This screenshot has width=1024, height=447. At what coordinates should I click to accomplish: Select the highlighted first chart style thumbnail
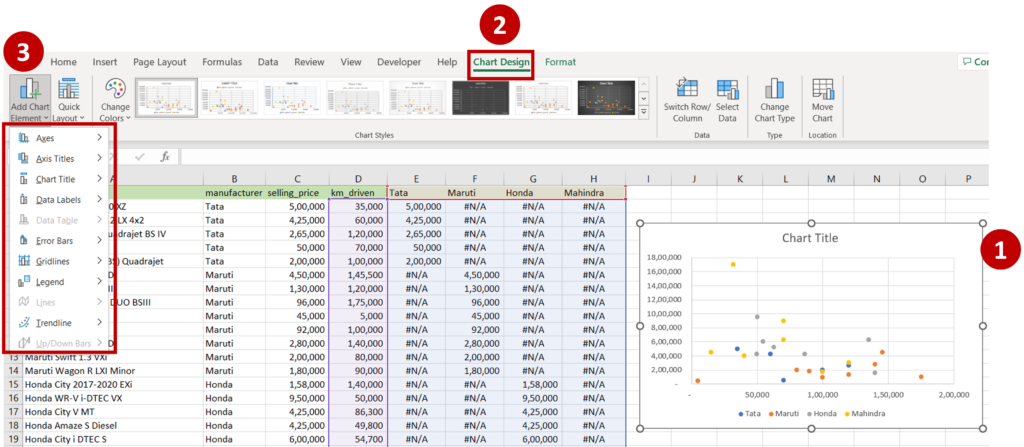[x=166, y=98]
